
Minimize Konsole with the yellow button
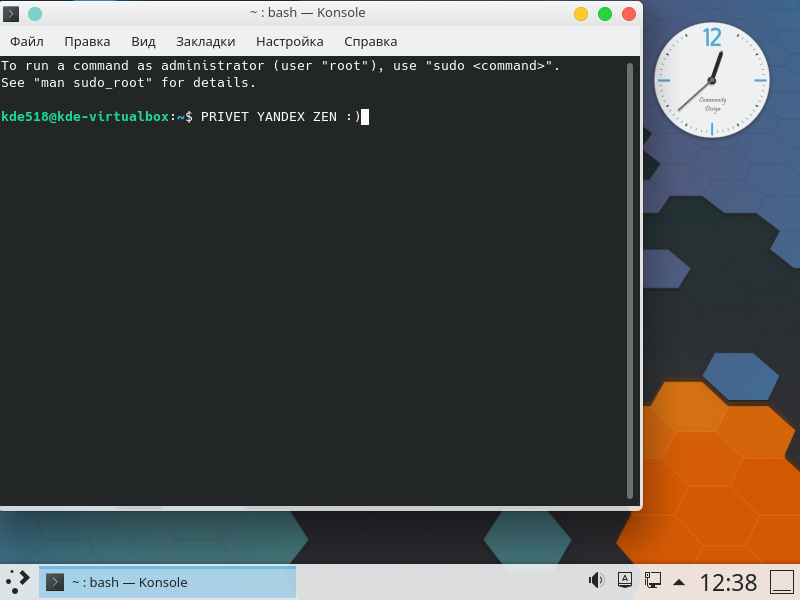point(581,14)
